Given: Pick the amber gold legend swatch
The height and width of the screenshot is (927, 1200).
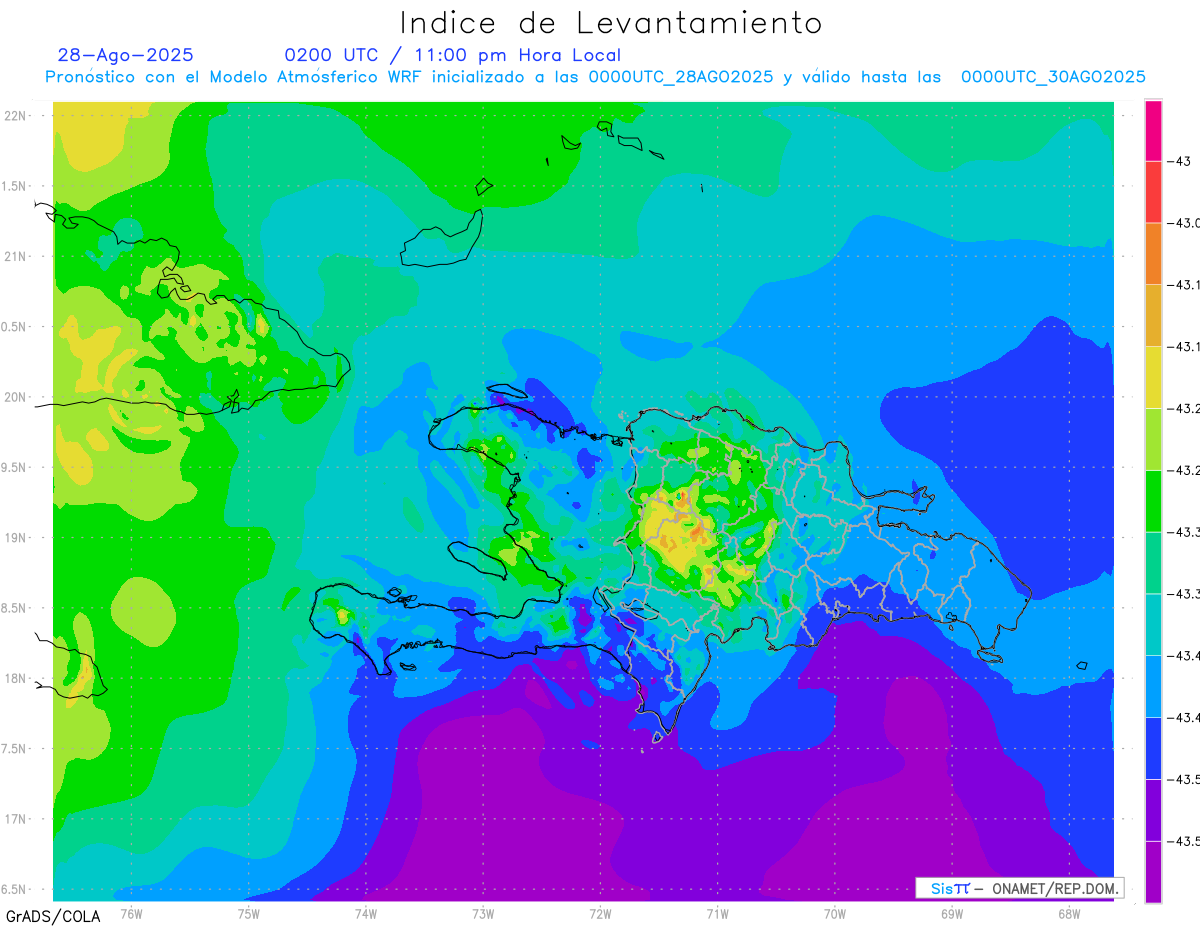Looking at the screenshot, I should [x=1153, y=316].
